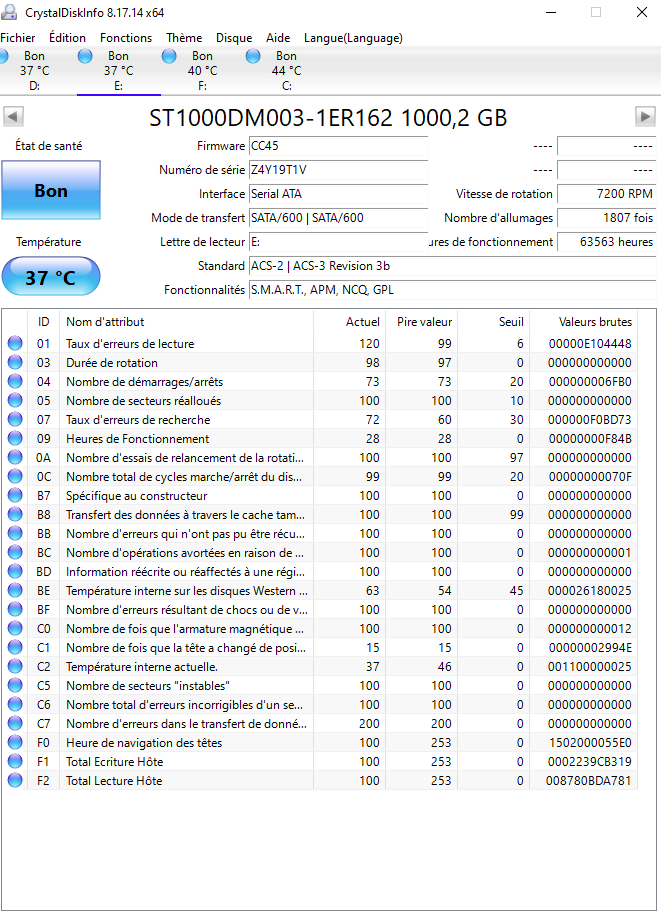Click the Standard ACS-2 field
This screenshot has height=911, width=661.
point(452,266)
